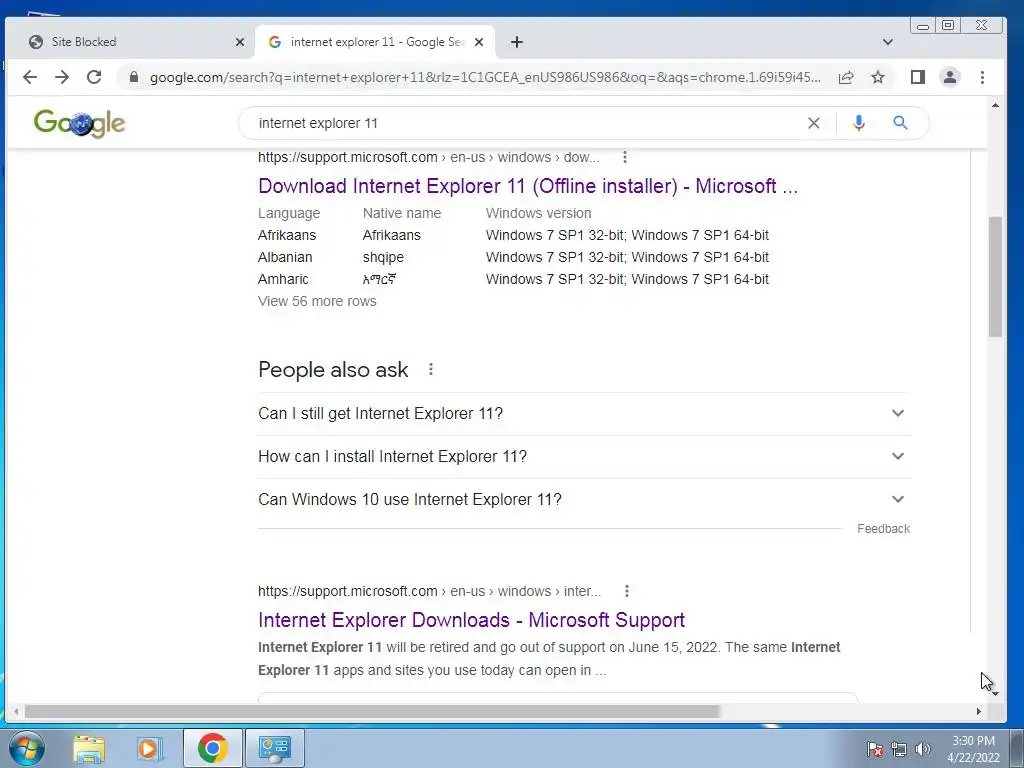This screenshot has width=1024, height=768.
Task: Open the tab search chevron in title bar
Action: tap(888, 42)
